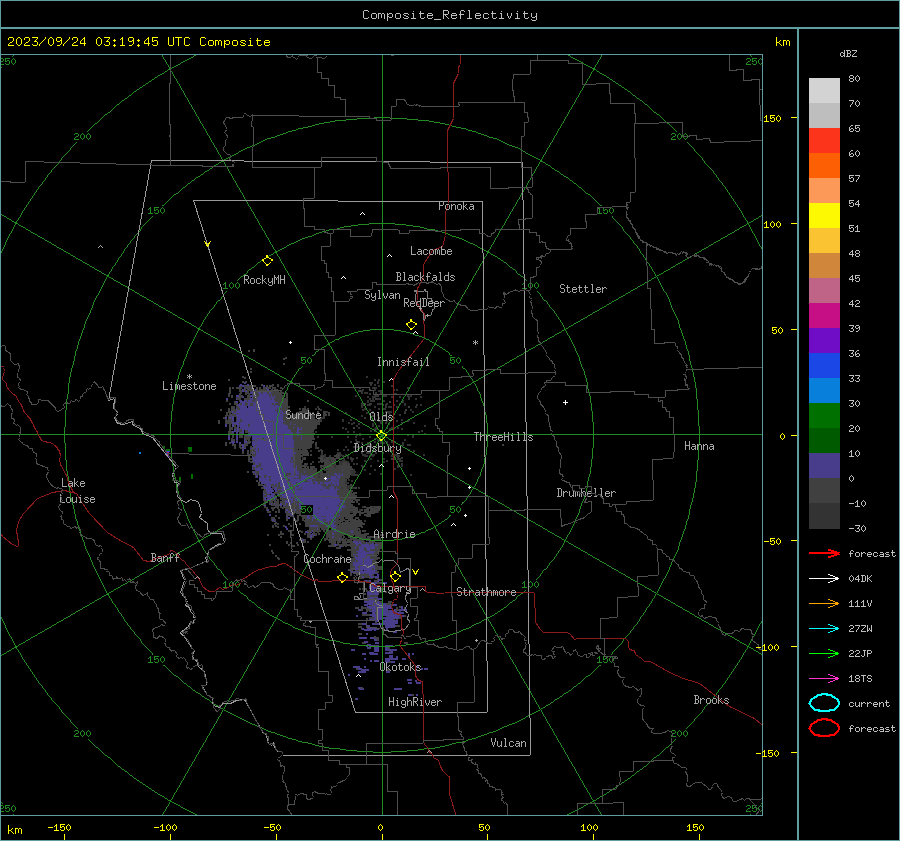This screenshot has width=900, height=841.
Task: Click the white asterisk above Limestone
Action: pyautogui.click(x=189, y=377)
